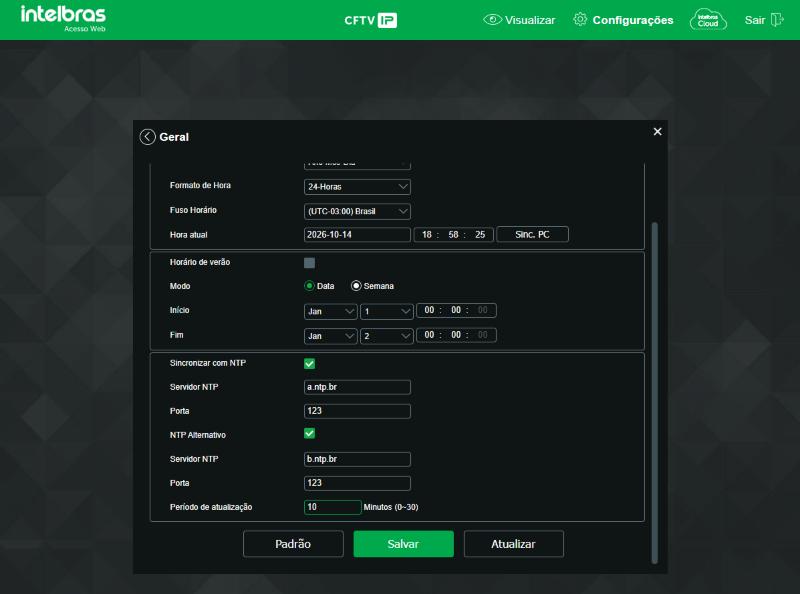
Task: Click the Formato de Hora label
Action: 201,186
